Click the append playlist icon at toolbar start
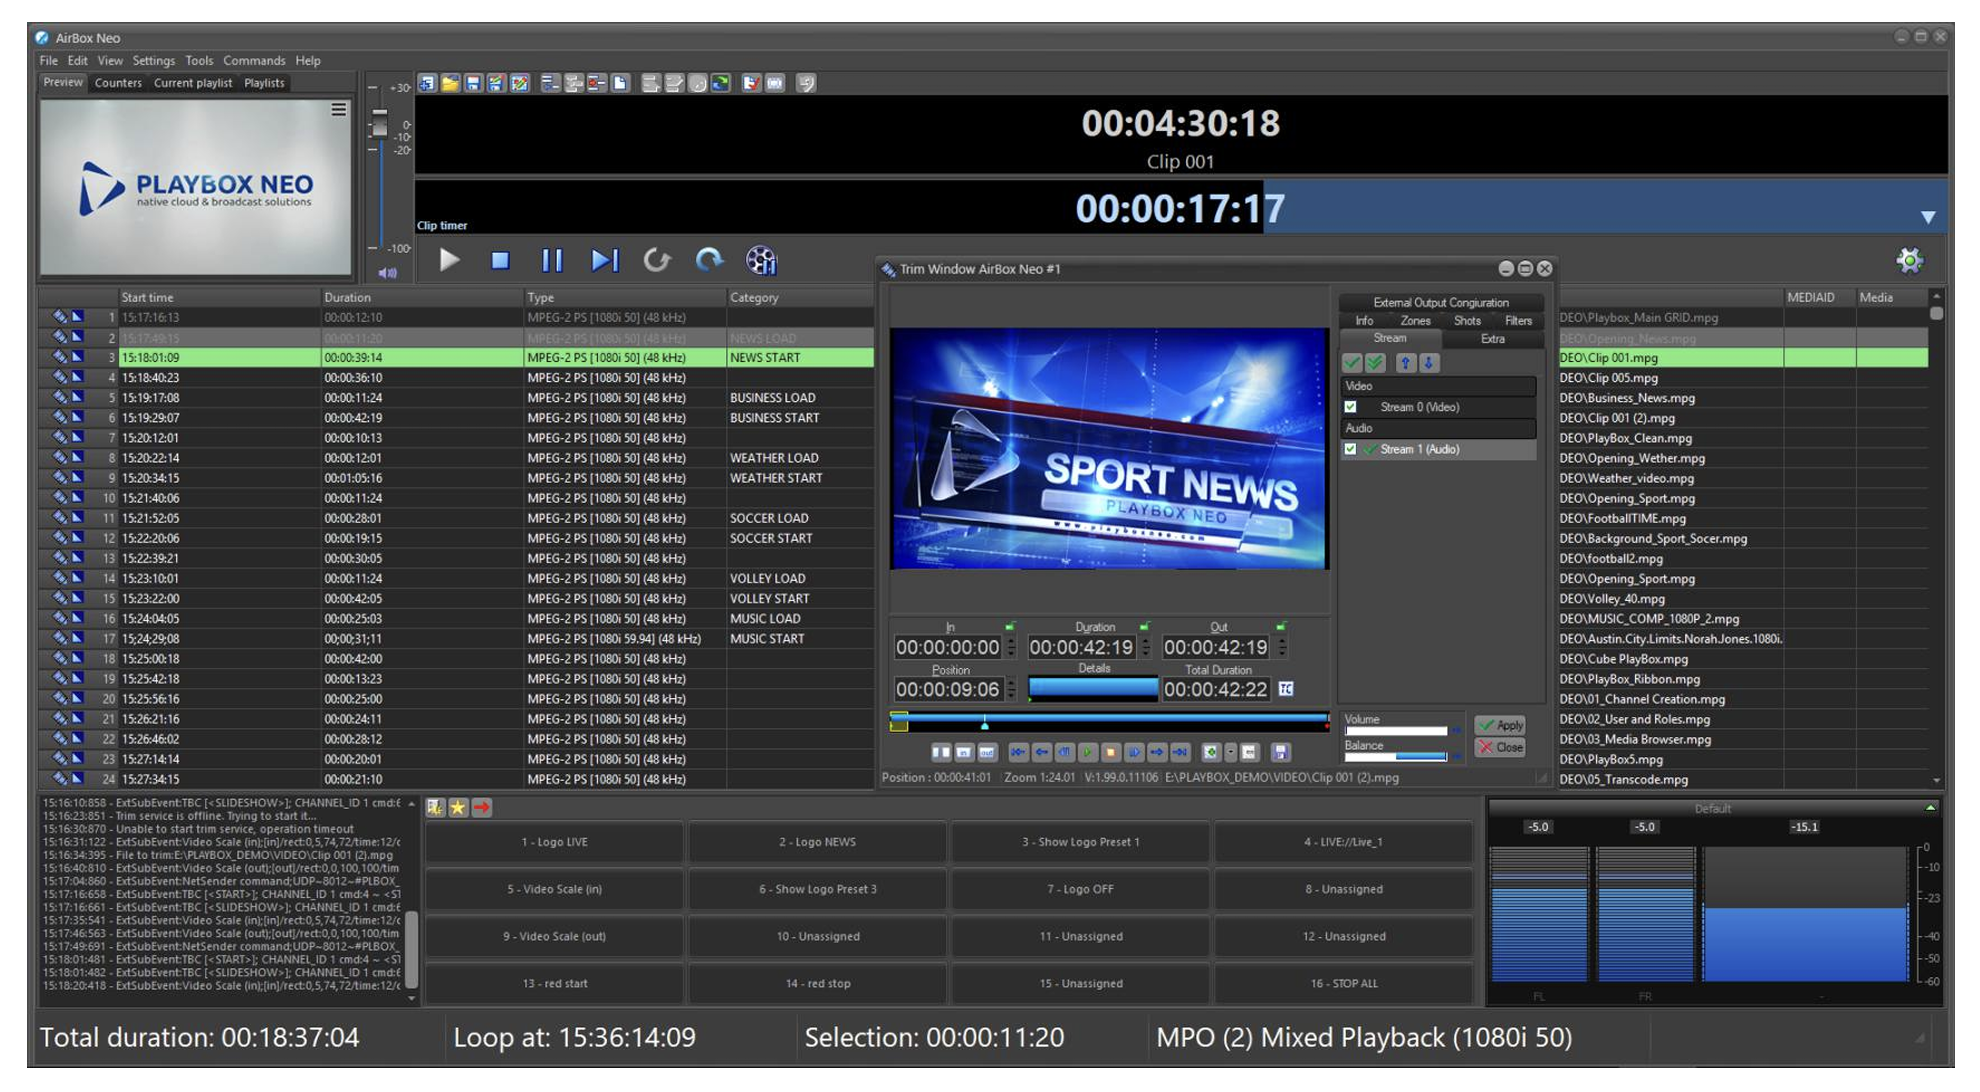 (427, 84)
